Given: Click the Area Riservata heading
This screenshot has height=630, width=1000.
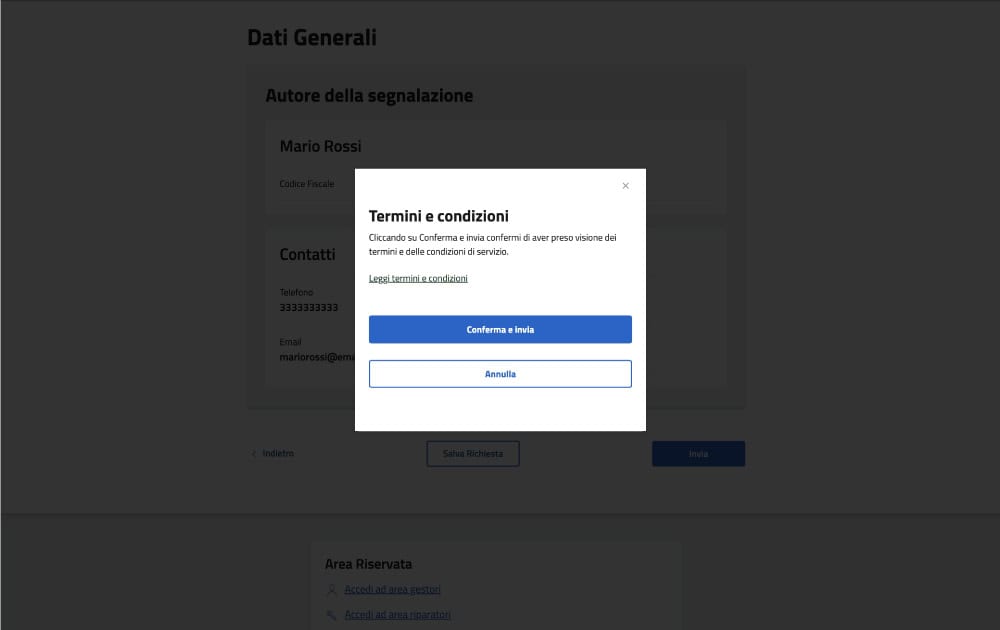Looking at the screenshot, I should (x=368, y=564).
